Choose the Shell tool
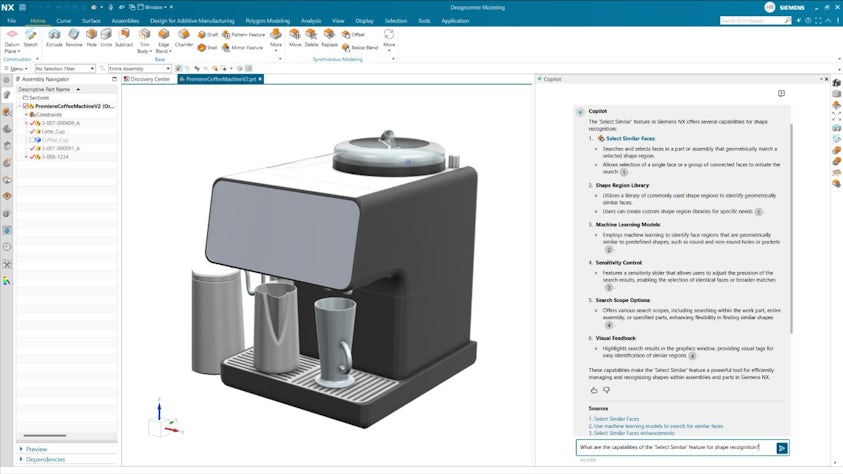This screenshot has width=843, height=474. coord(207,47)
